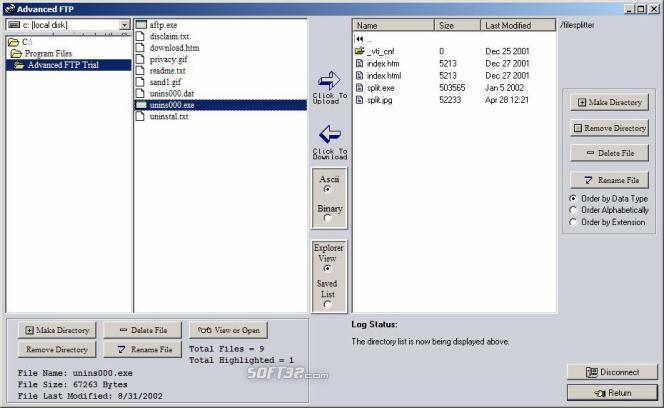Click the sand1.gif file icon
Screen dimensions: 664x408
[140, 82]
